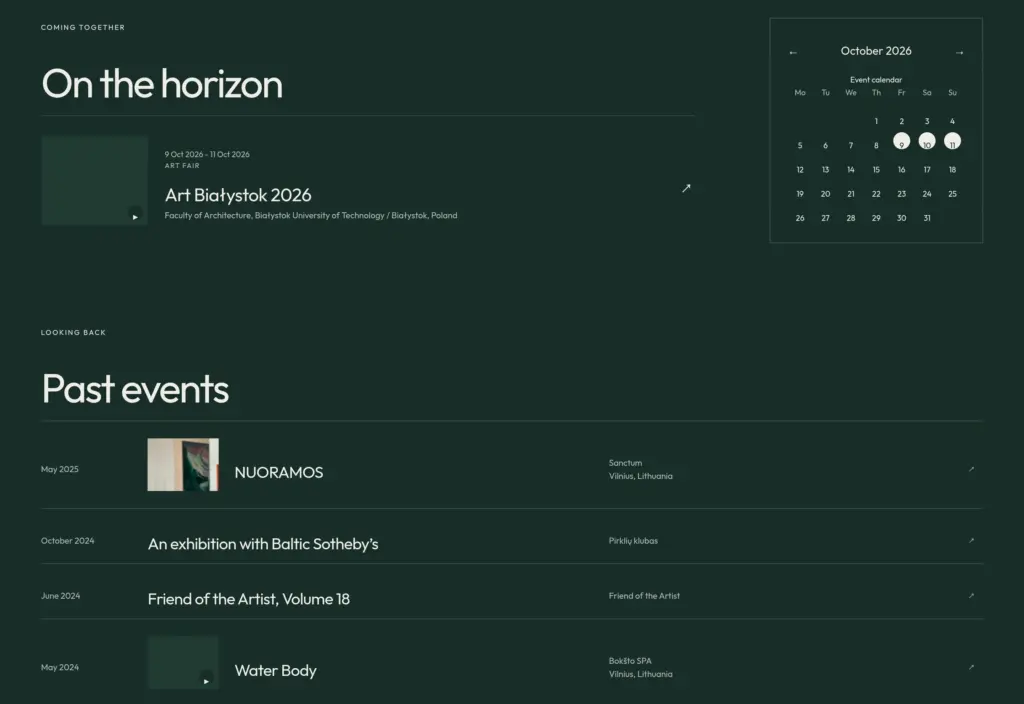Open Friend of the Artist, Volume 18
1024x704 pixels.
tap(249, 599)
